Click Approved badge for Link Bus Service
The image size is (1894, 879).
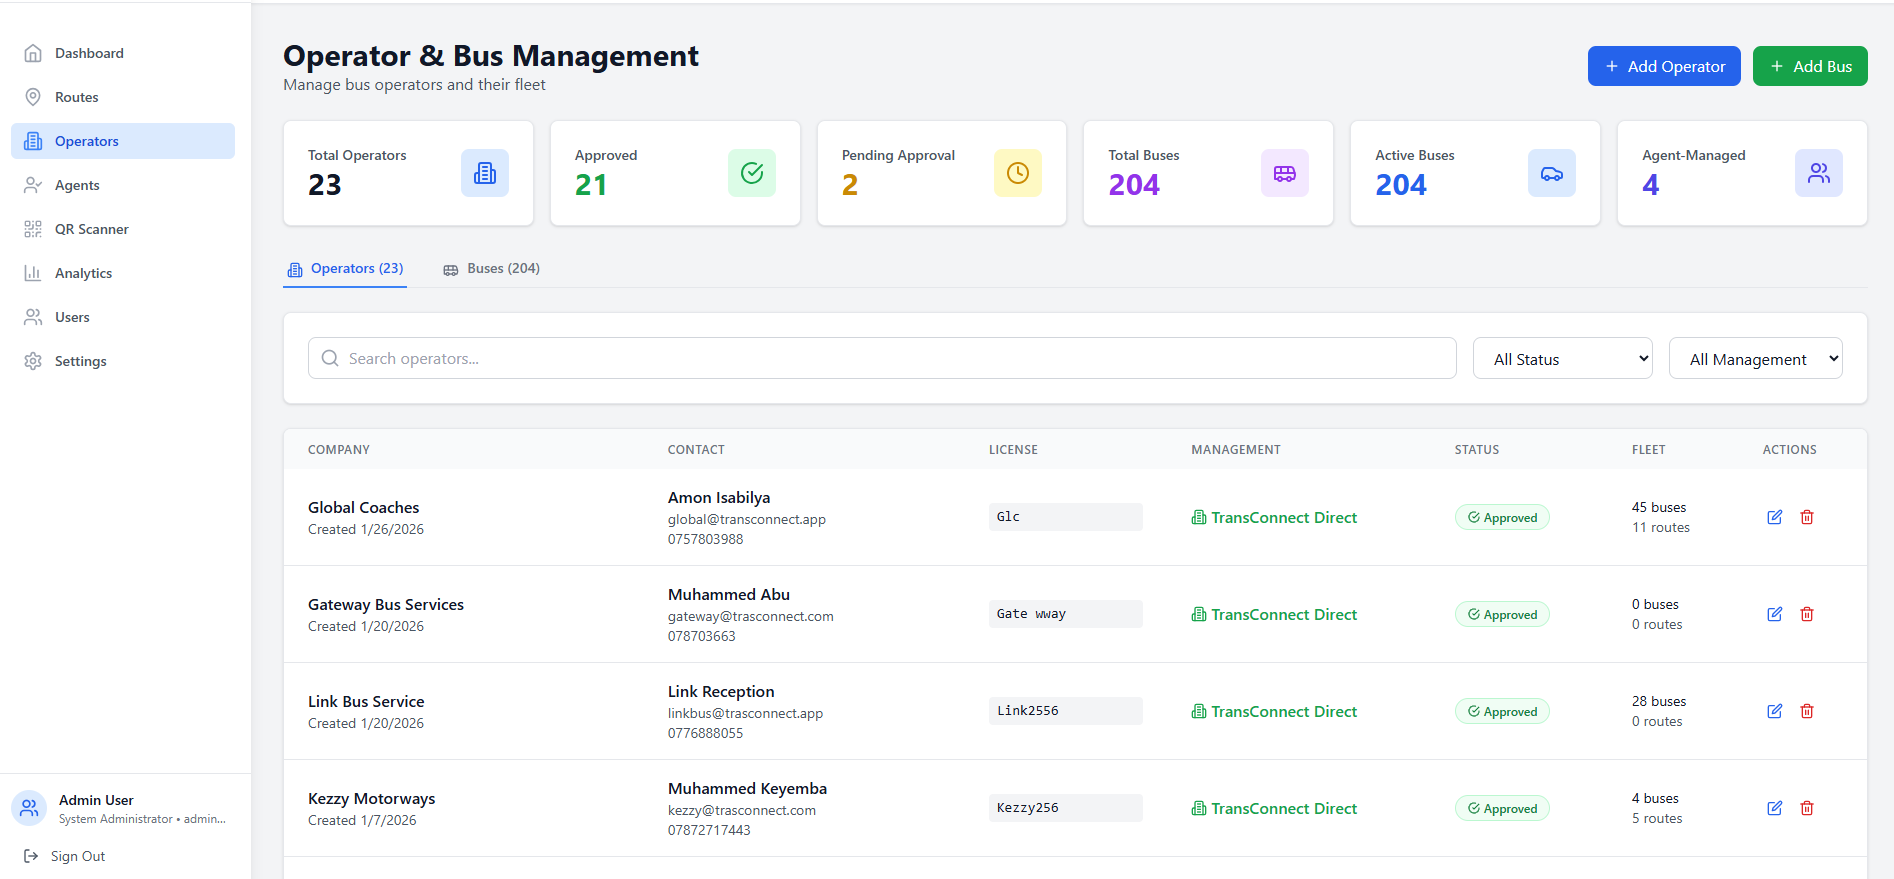(x=1502, y=711)
